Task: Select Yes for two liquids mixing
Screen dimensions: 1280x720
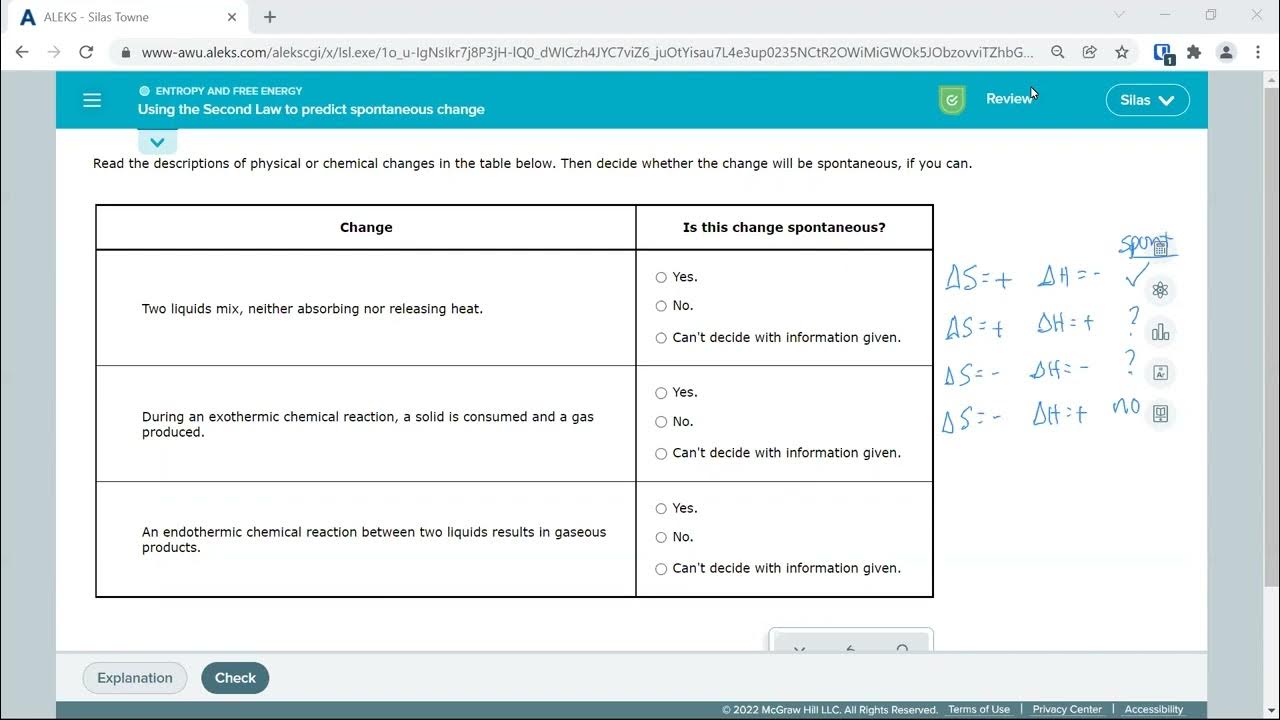Action: [x=661, y=278]
